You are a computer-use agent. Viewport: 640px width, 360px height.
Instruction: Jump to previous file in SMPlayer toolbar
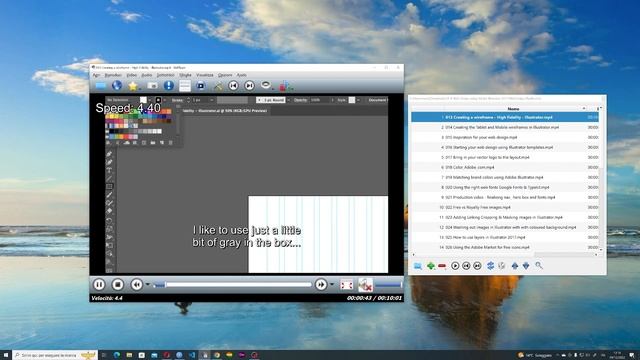pyautogui.click(x=233, y=86)
